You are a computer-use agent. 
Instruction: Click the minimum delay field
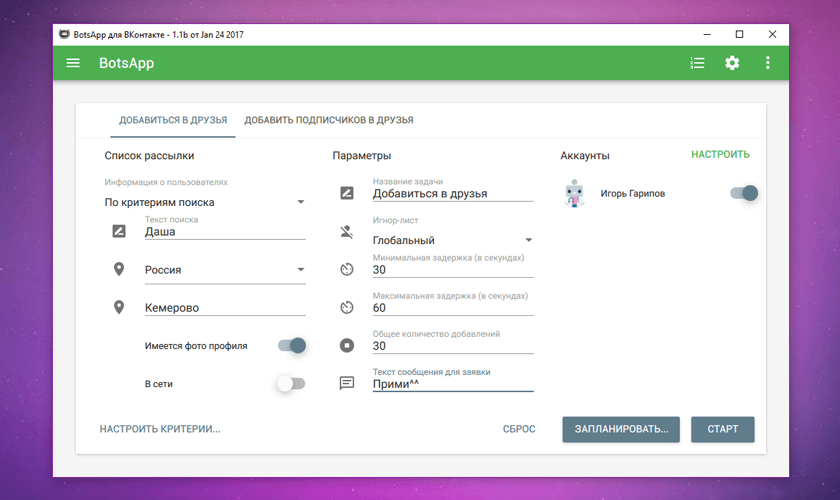(x=453, y=270)
